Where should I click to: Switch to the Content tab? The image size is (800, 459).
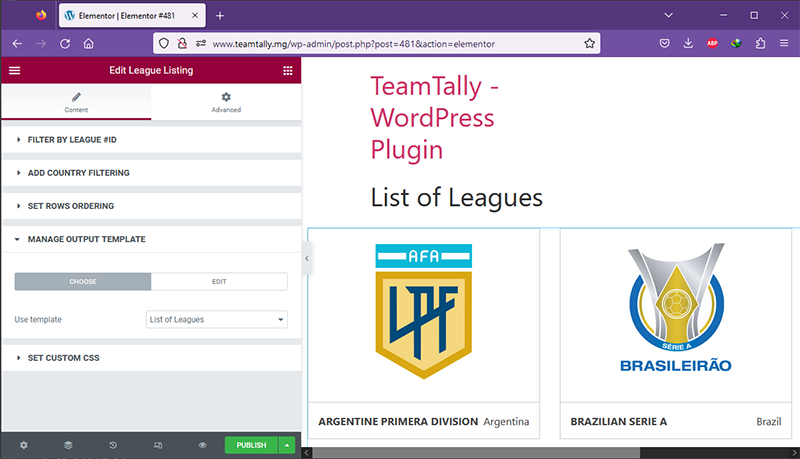76,102
